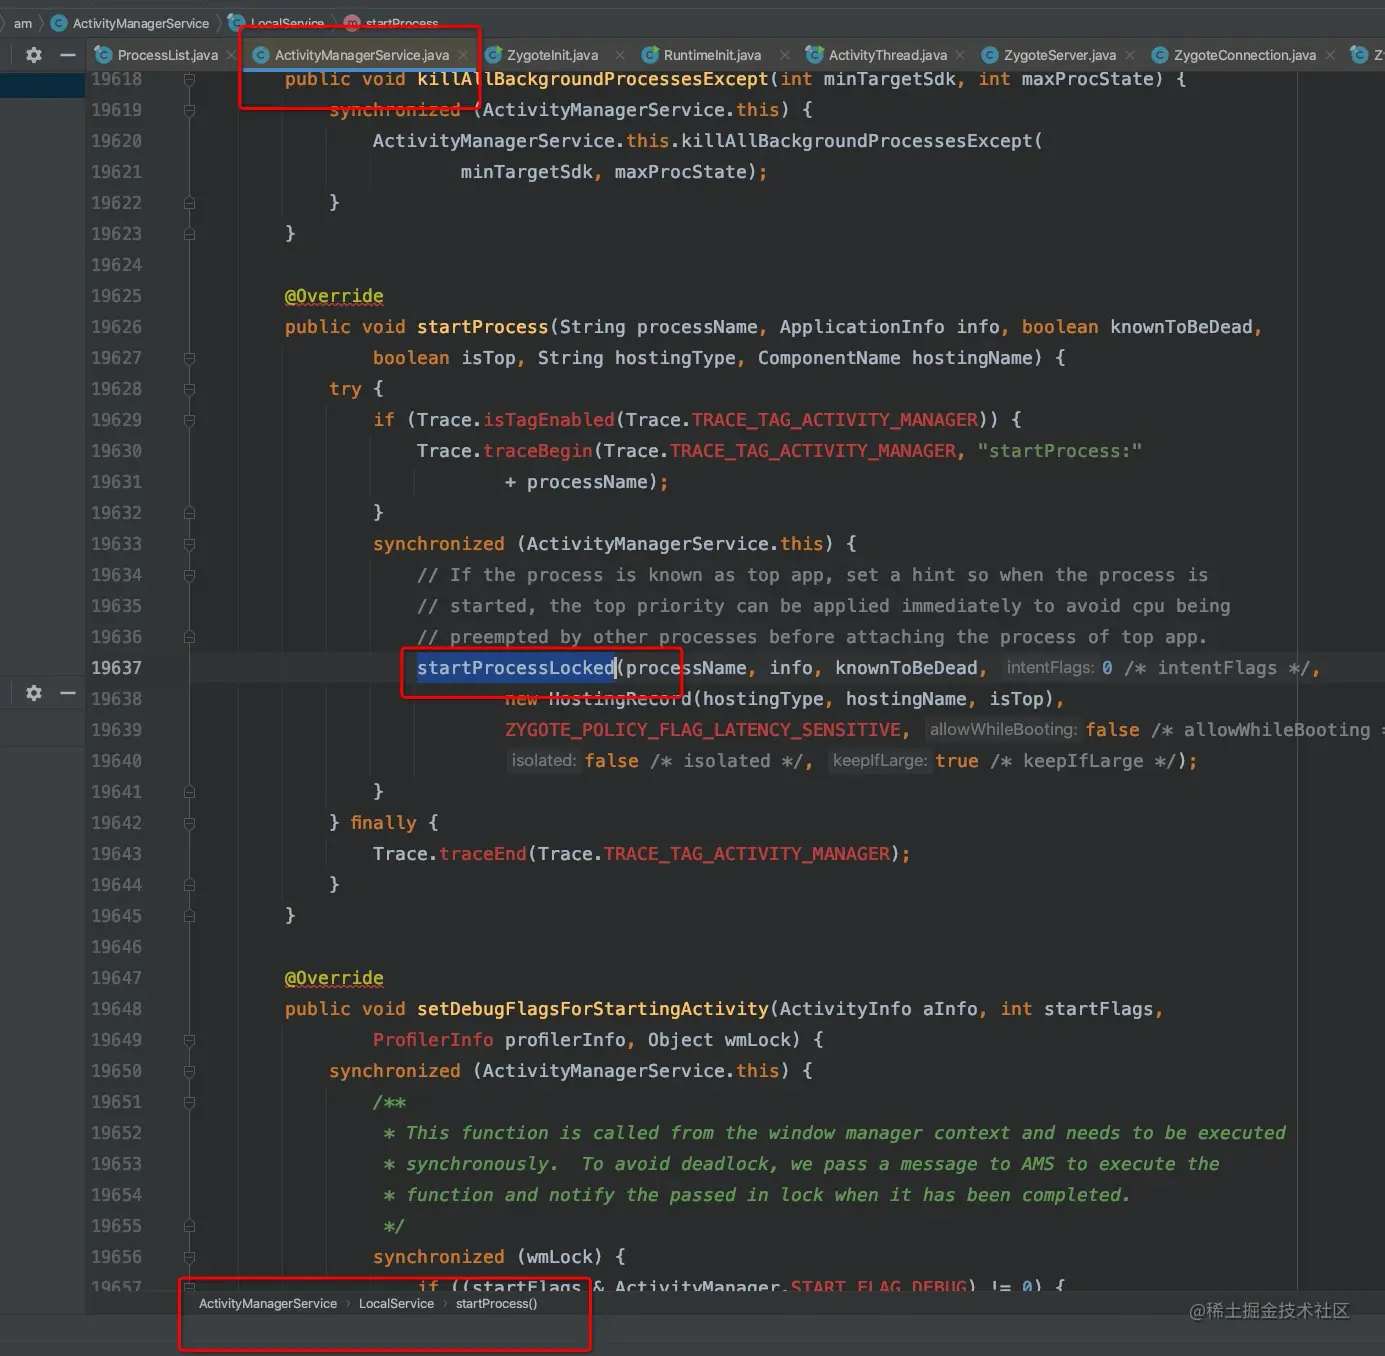Click the RuntimeInit.java tab class icon

[x=650, y=55]
